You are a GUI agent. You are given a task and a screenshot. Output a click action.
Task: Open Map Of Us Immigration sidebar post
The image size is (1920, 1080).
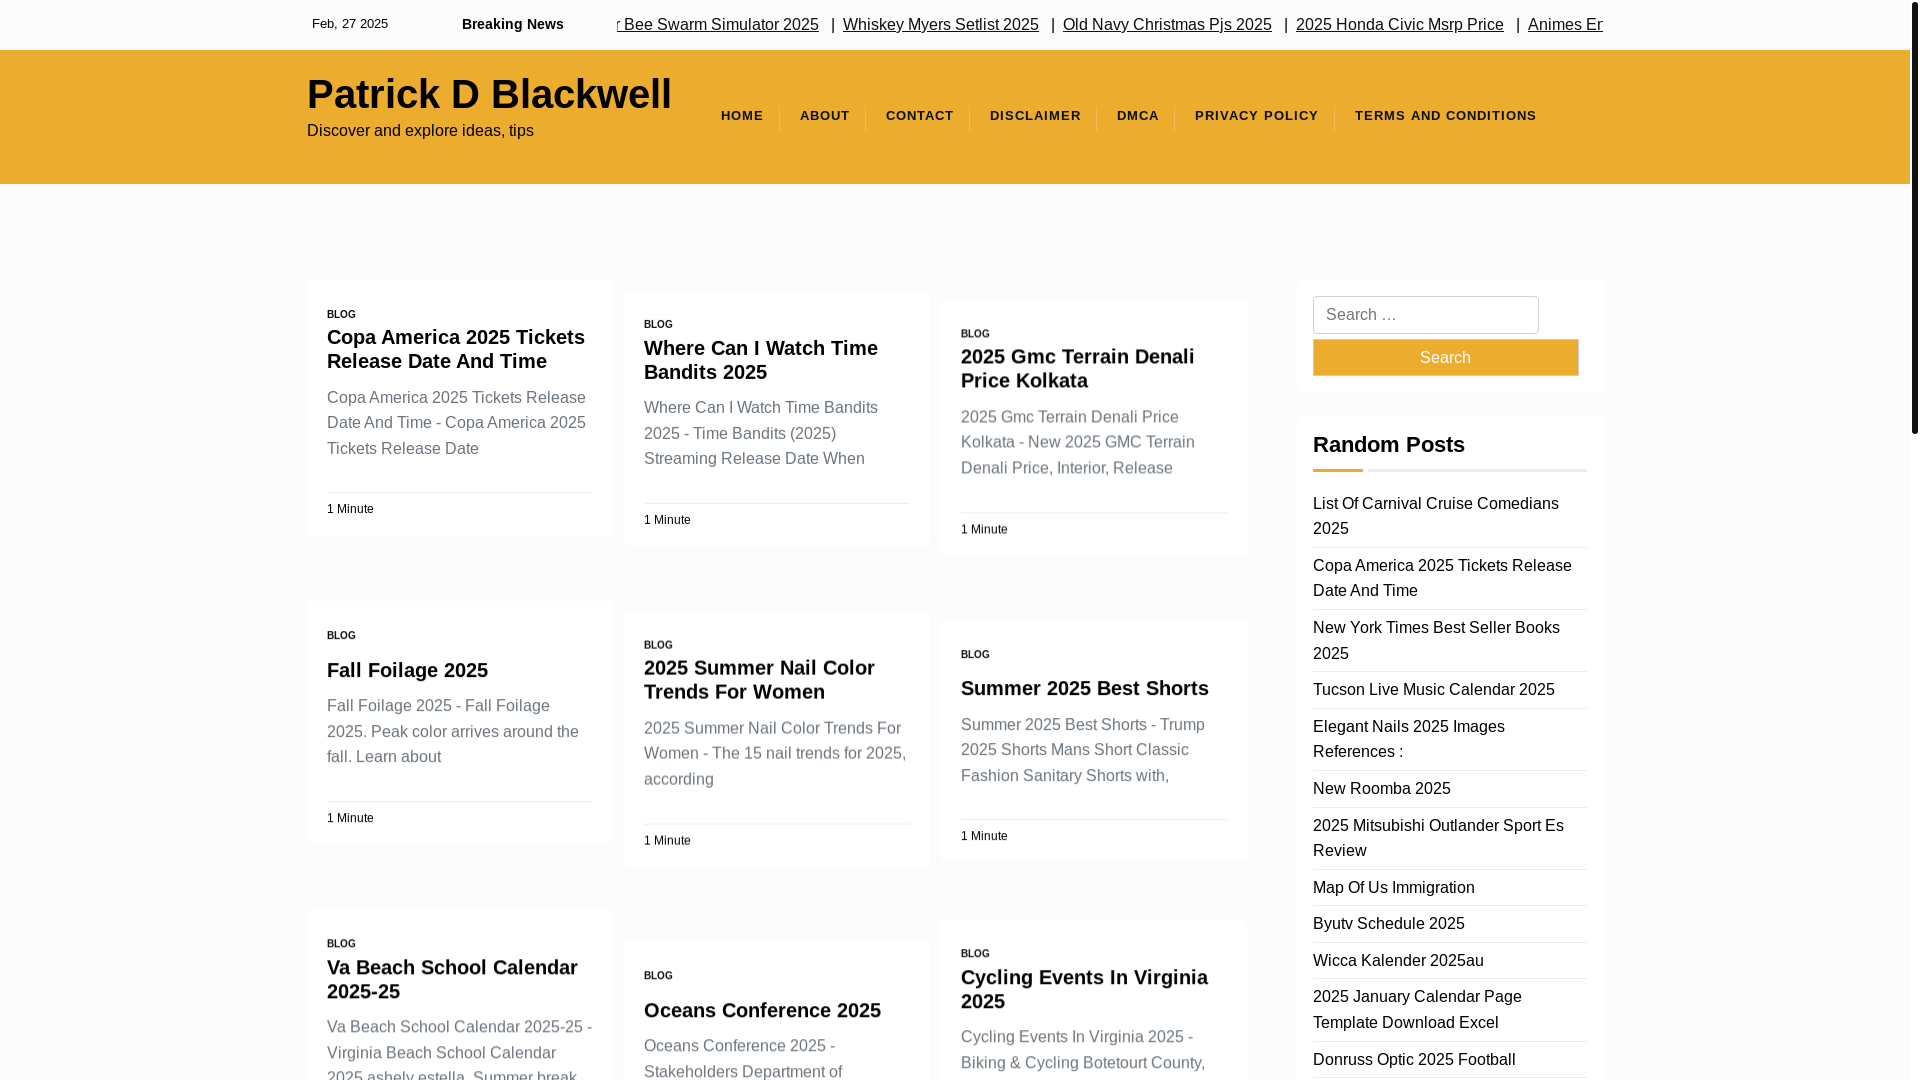(1393, 888)
